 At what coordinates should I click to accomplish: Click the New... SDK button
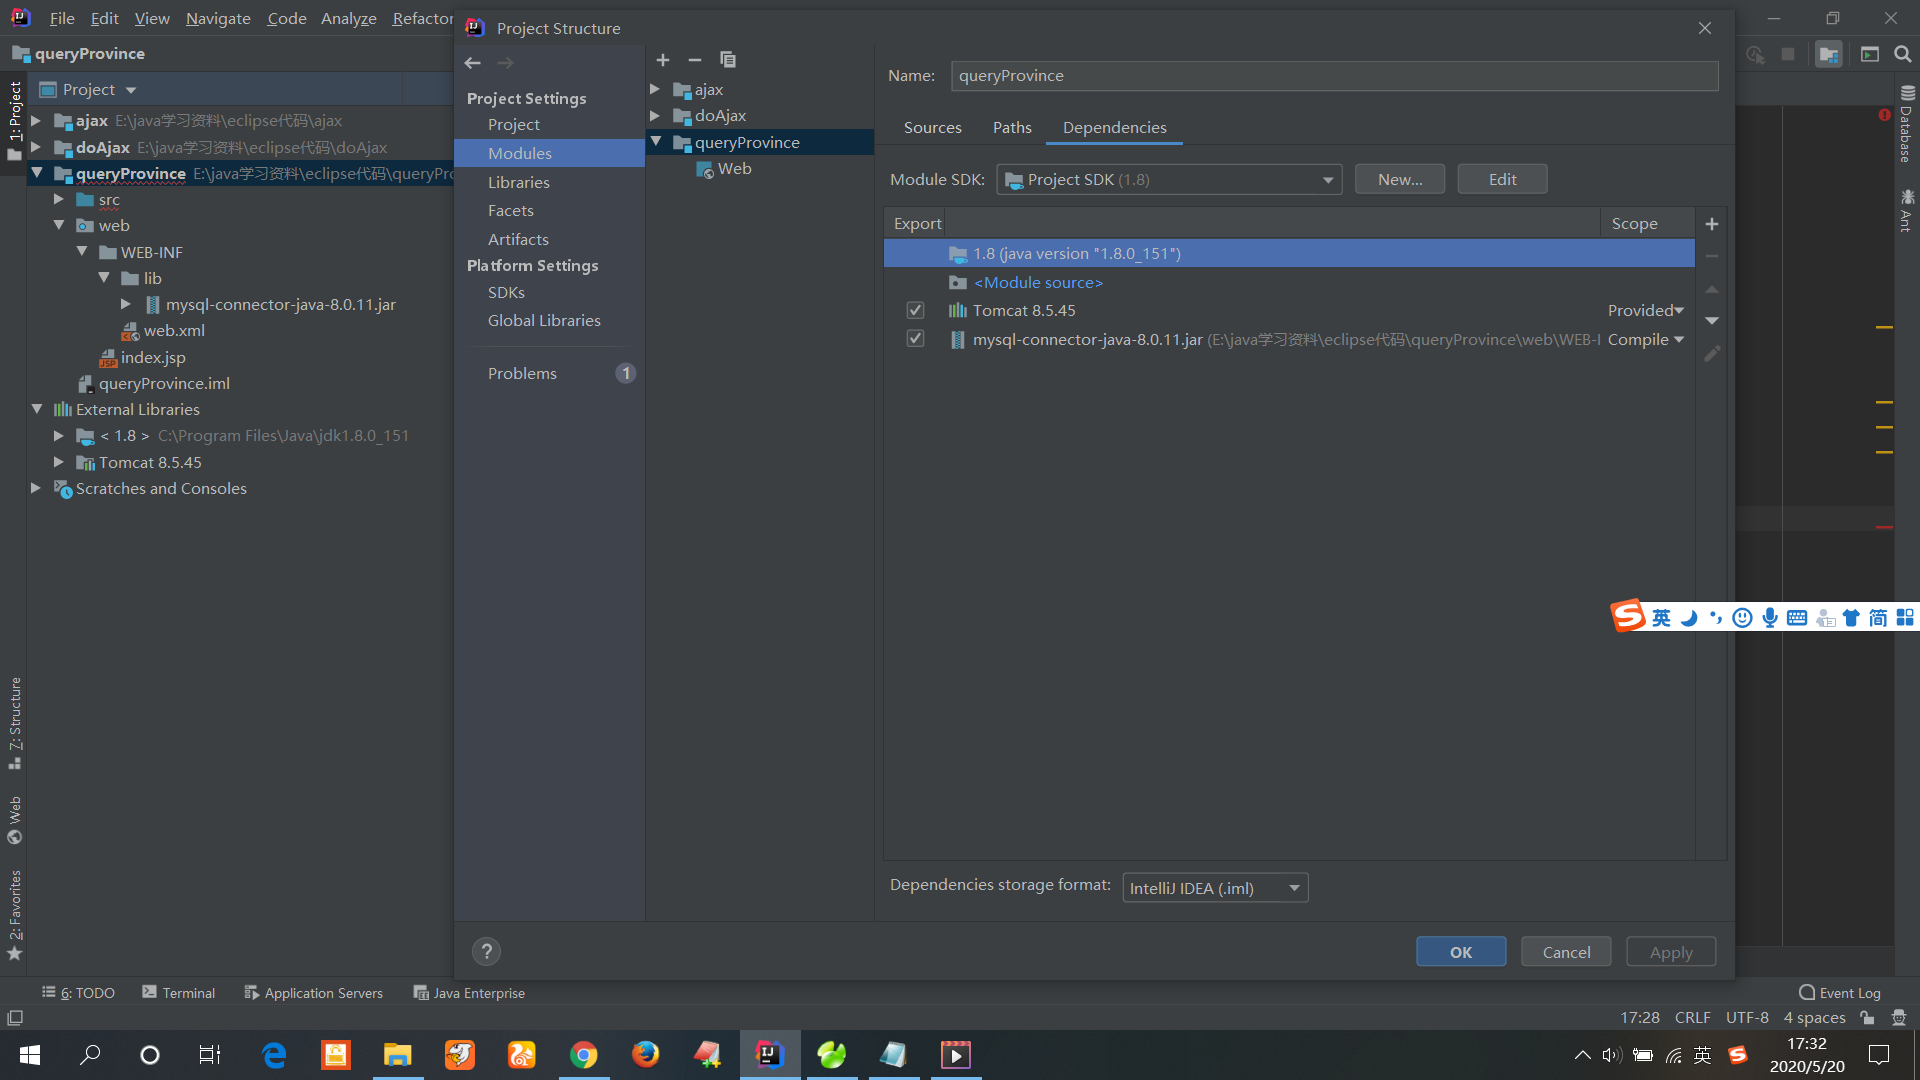1399,180
